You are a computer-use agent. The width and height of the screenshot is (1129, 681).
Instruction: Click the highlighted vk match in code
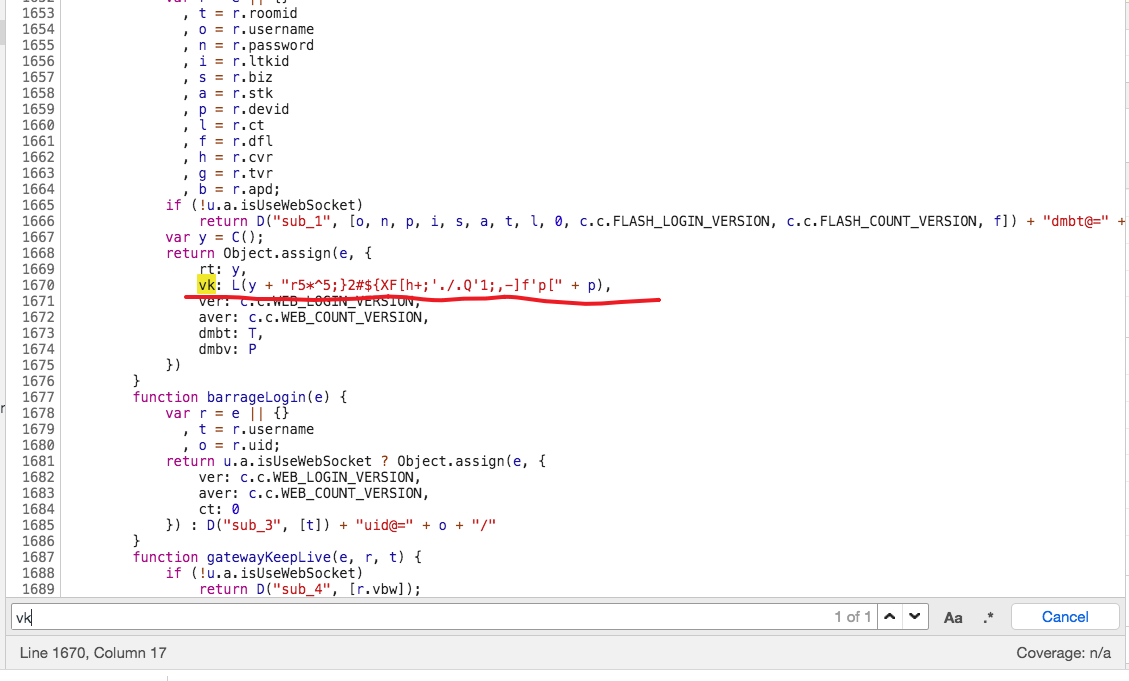[207, 285]
